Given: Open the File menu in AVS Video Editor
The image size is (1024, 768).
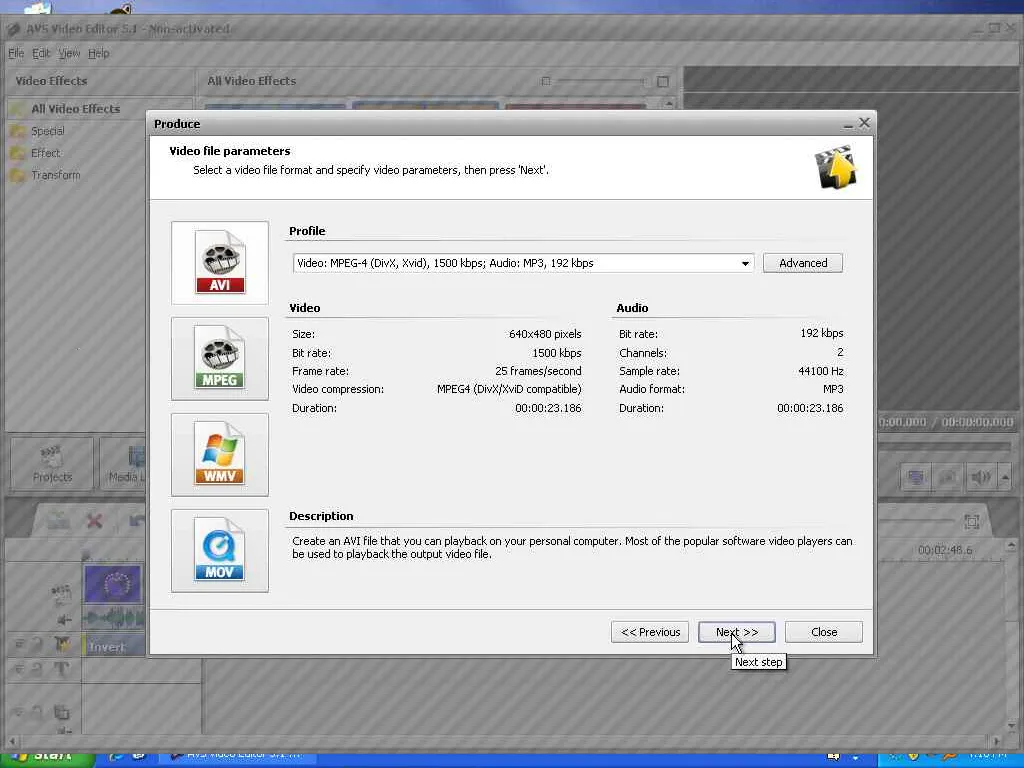Looking at the screenshot, I should [x=16, y=54].
